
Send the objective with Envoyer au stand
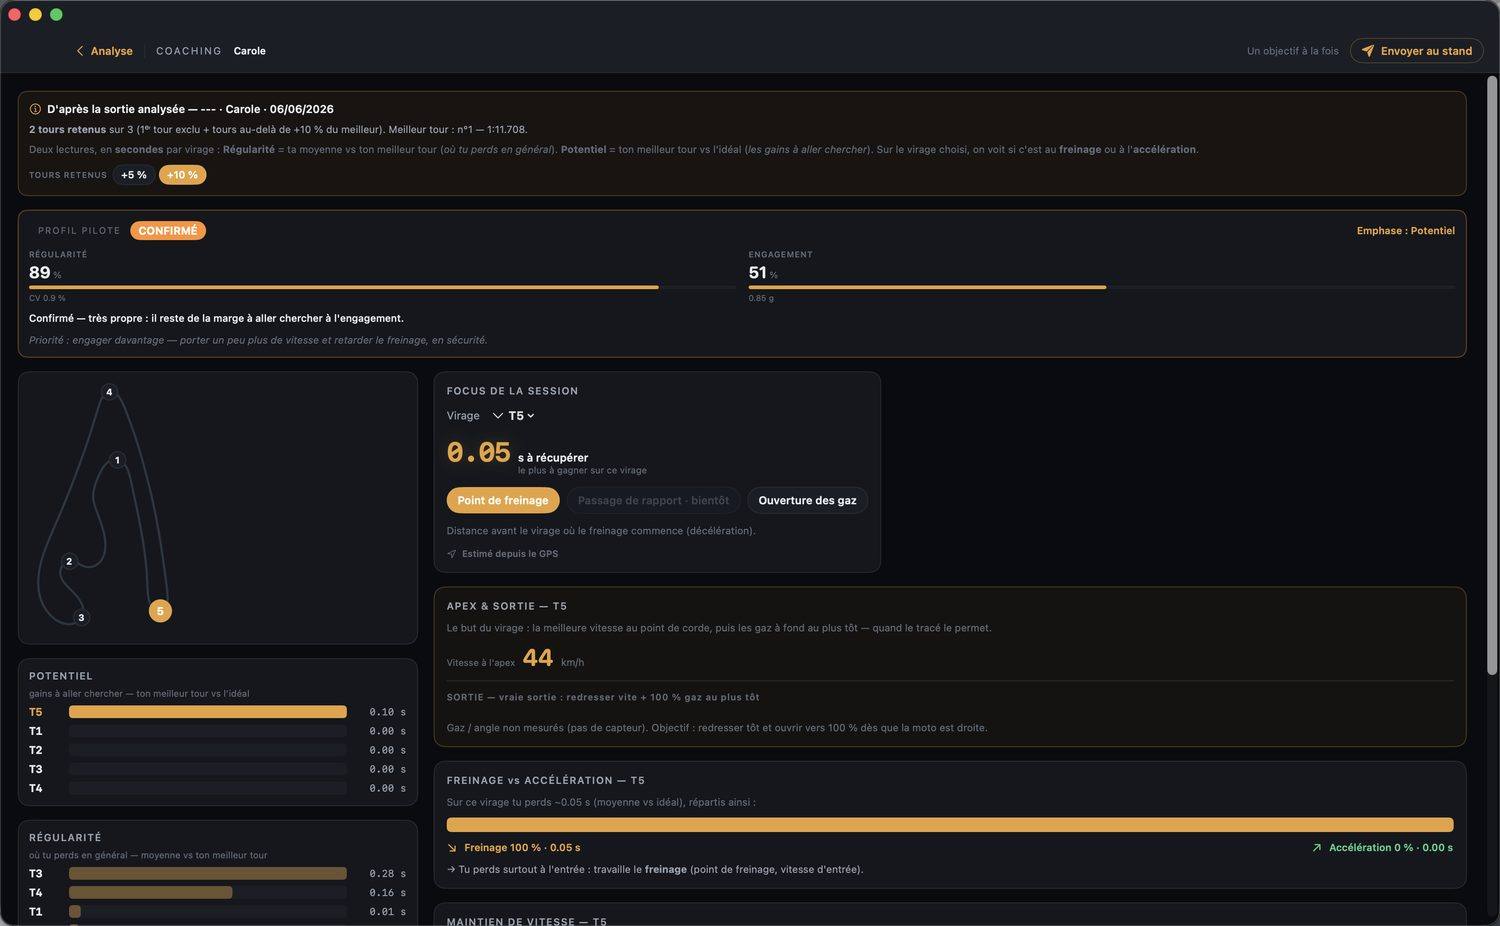click(1416, 51)
